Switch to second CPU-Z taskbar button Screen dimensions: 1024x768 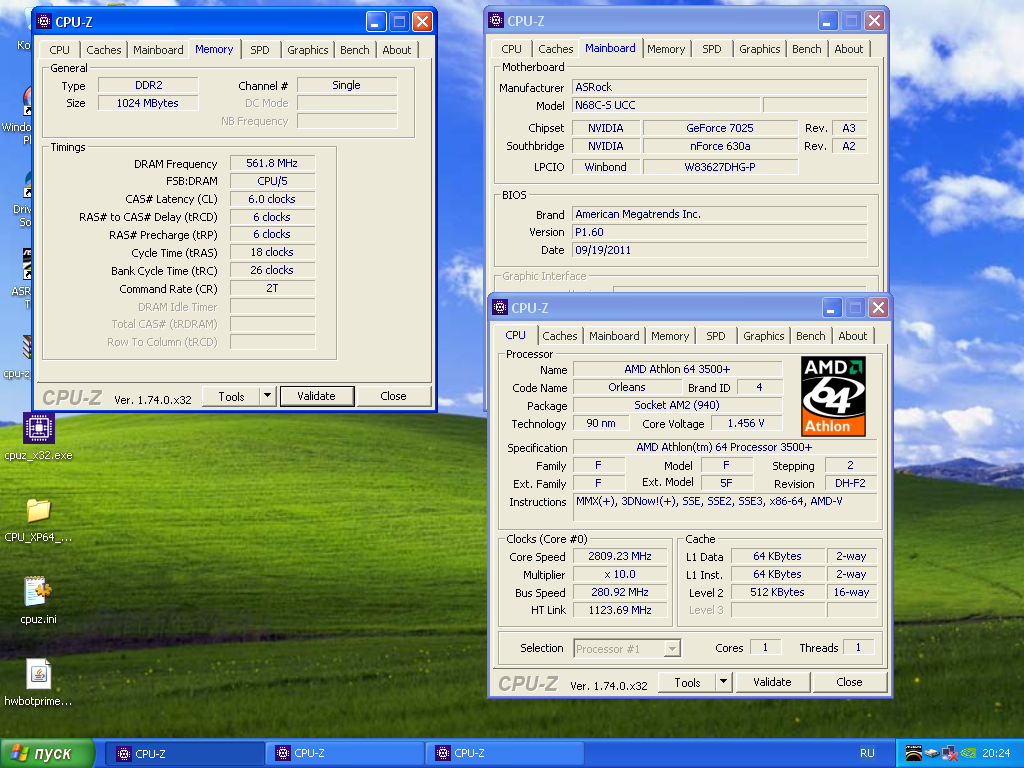coord(345,753)
